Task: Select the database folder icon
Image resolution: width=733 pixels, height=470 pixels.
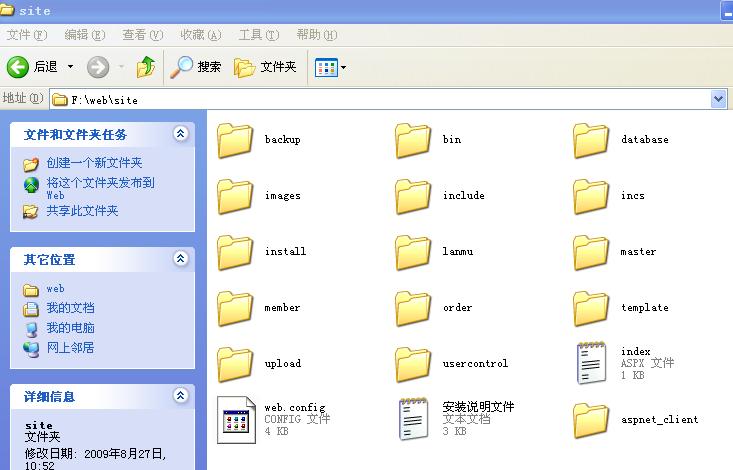Action: click(x=591, y=140)
